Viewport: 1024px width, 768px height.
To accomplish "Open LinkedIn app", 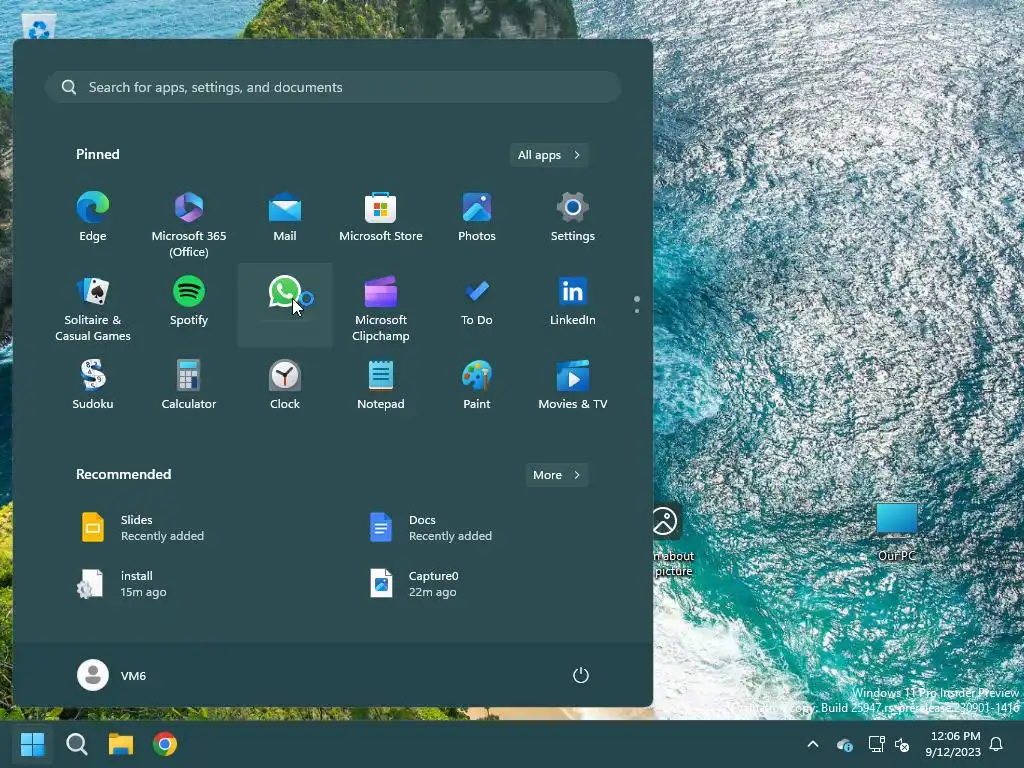I will click(573, 302).
